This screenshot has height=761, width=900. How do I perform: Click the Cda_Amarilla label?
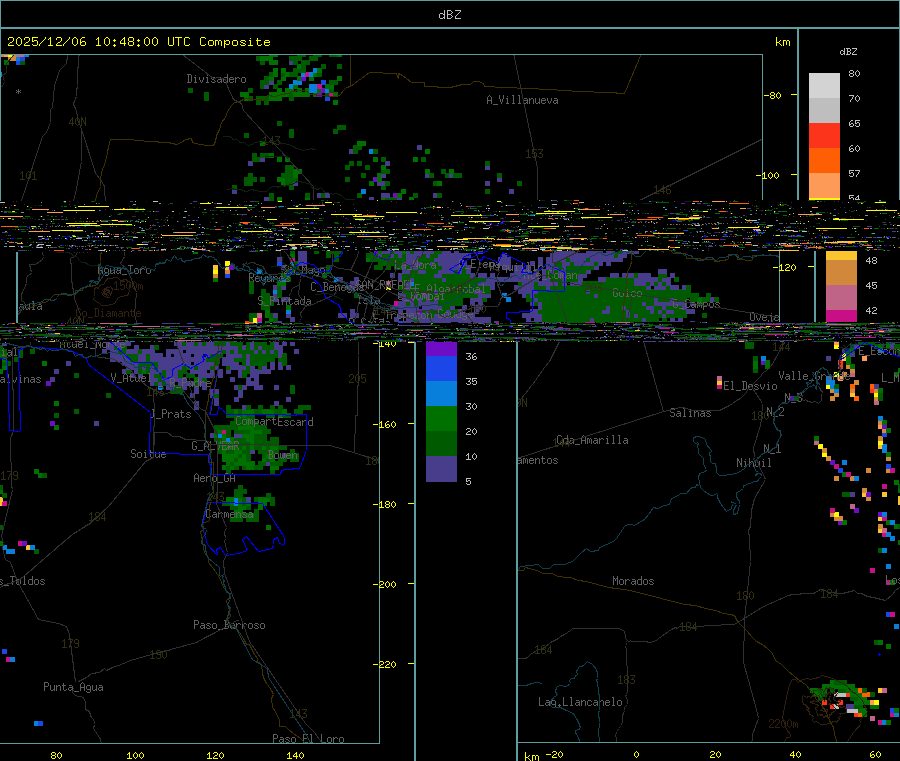592,440
